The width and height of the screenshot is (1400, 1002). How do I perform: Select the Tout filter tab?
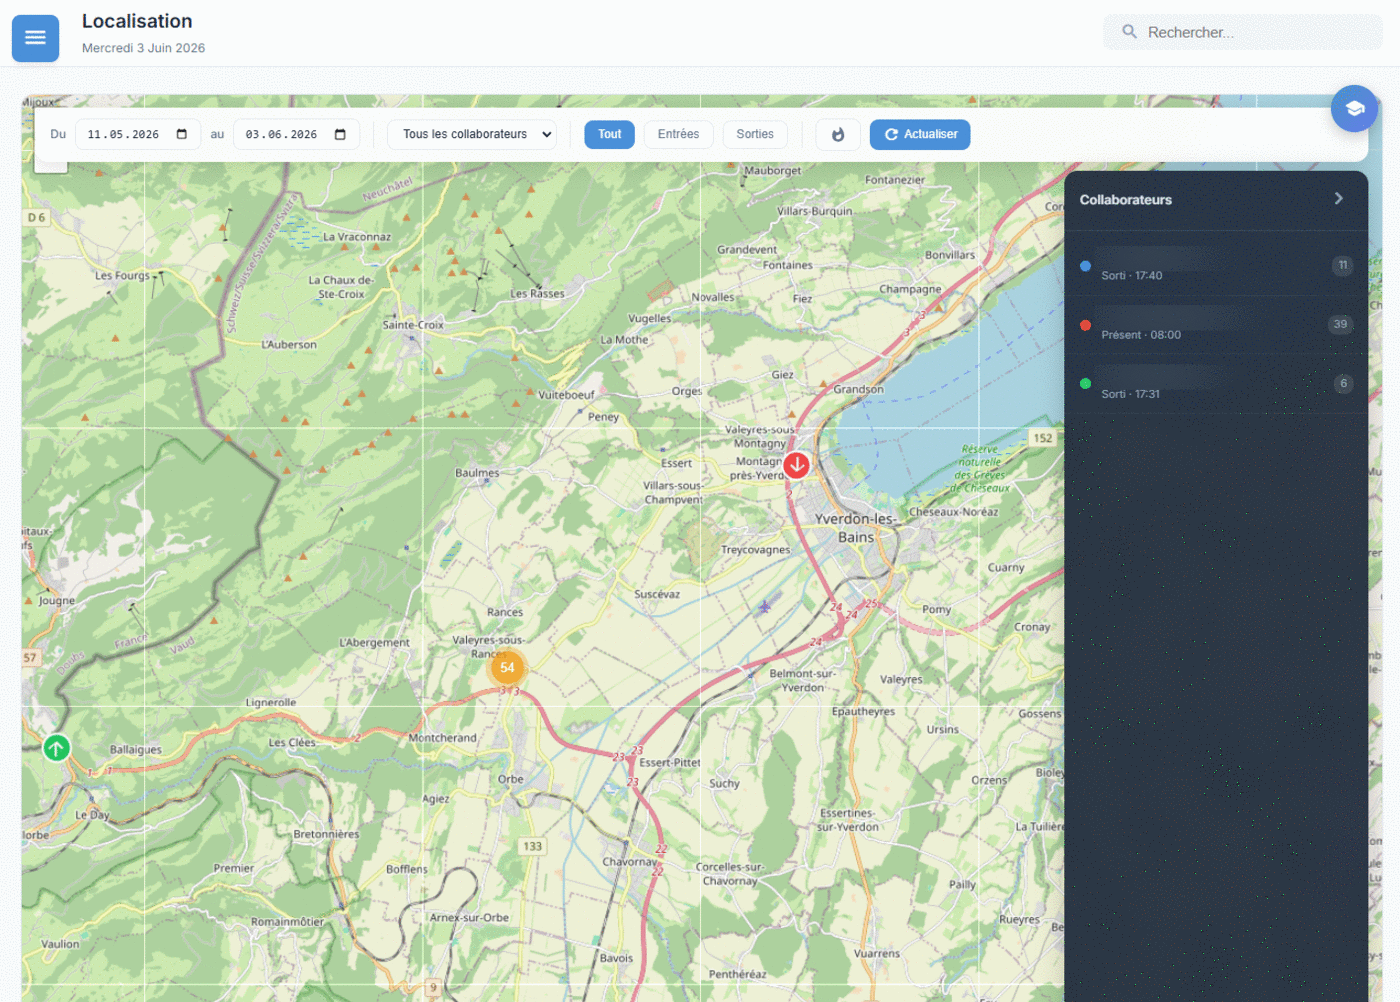click(610, 134)
